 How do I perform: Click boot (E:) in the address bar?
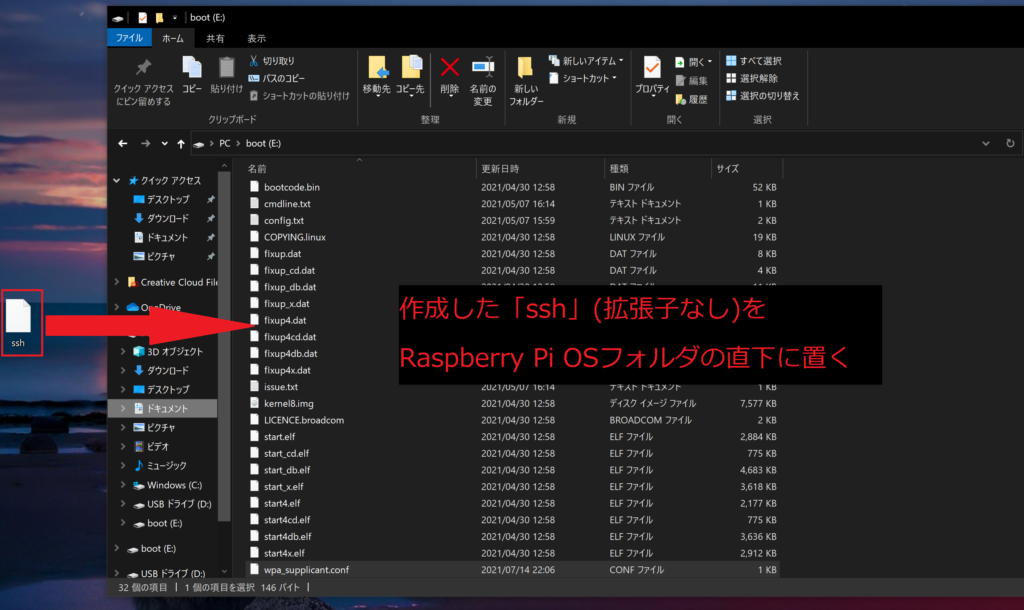pyautogui.click(x=263, y=144)
